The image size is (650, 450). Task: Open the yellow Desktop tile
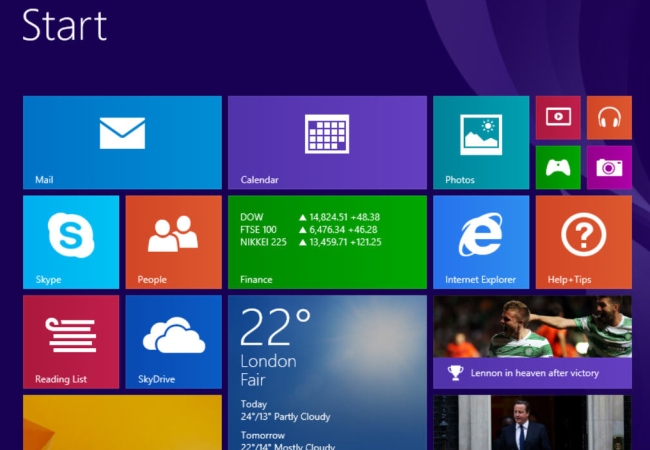click(122, 422)
